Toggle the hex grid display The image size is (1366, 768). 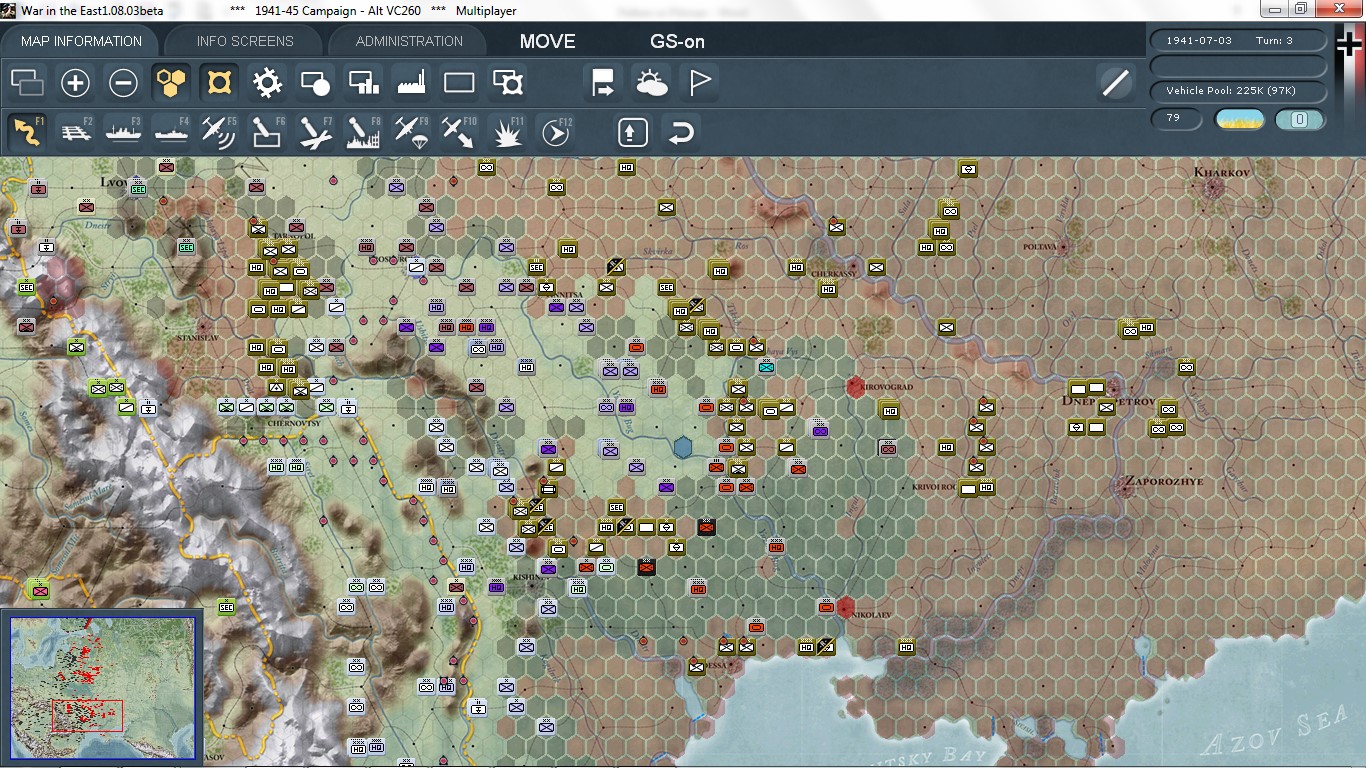[171, 82]
